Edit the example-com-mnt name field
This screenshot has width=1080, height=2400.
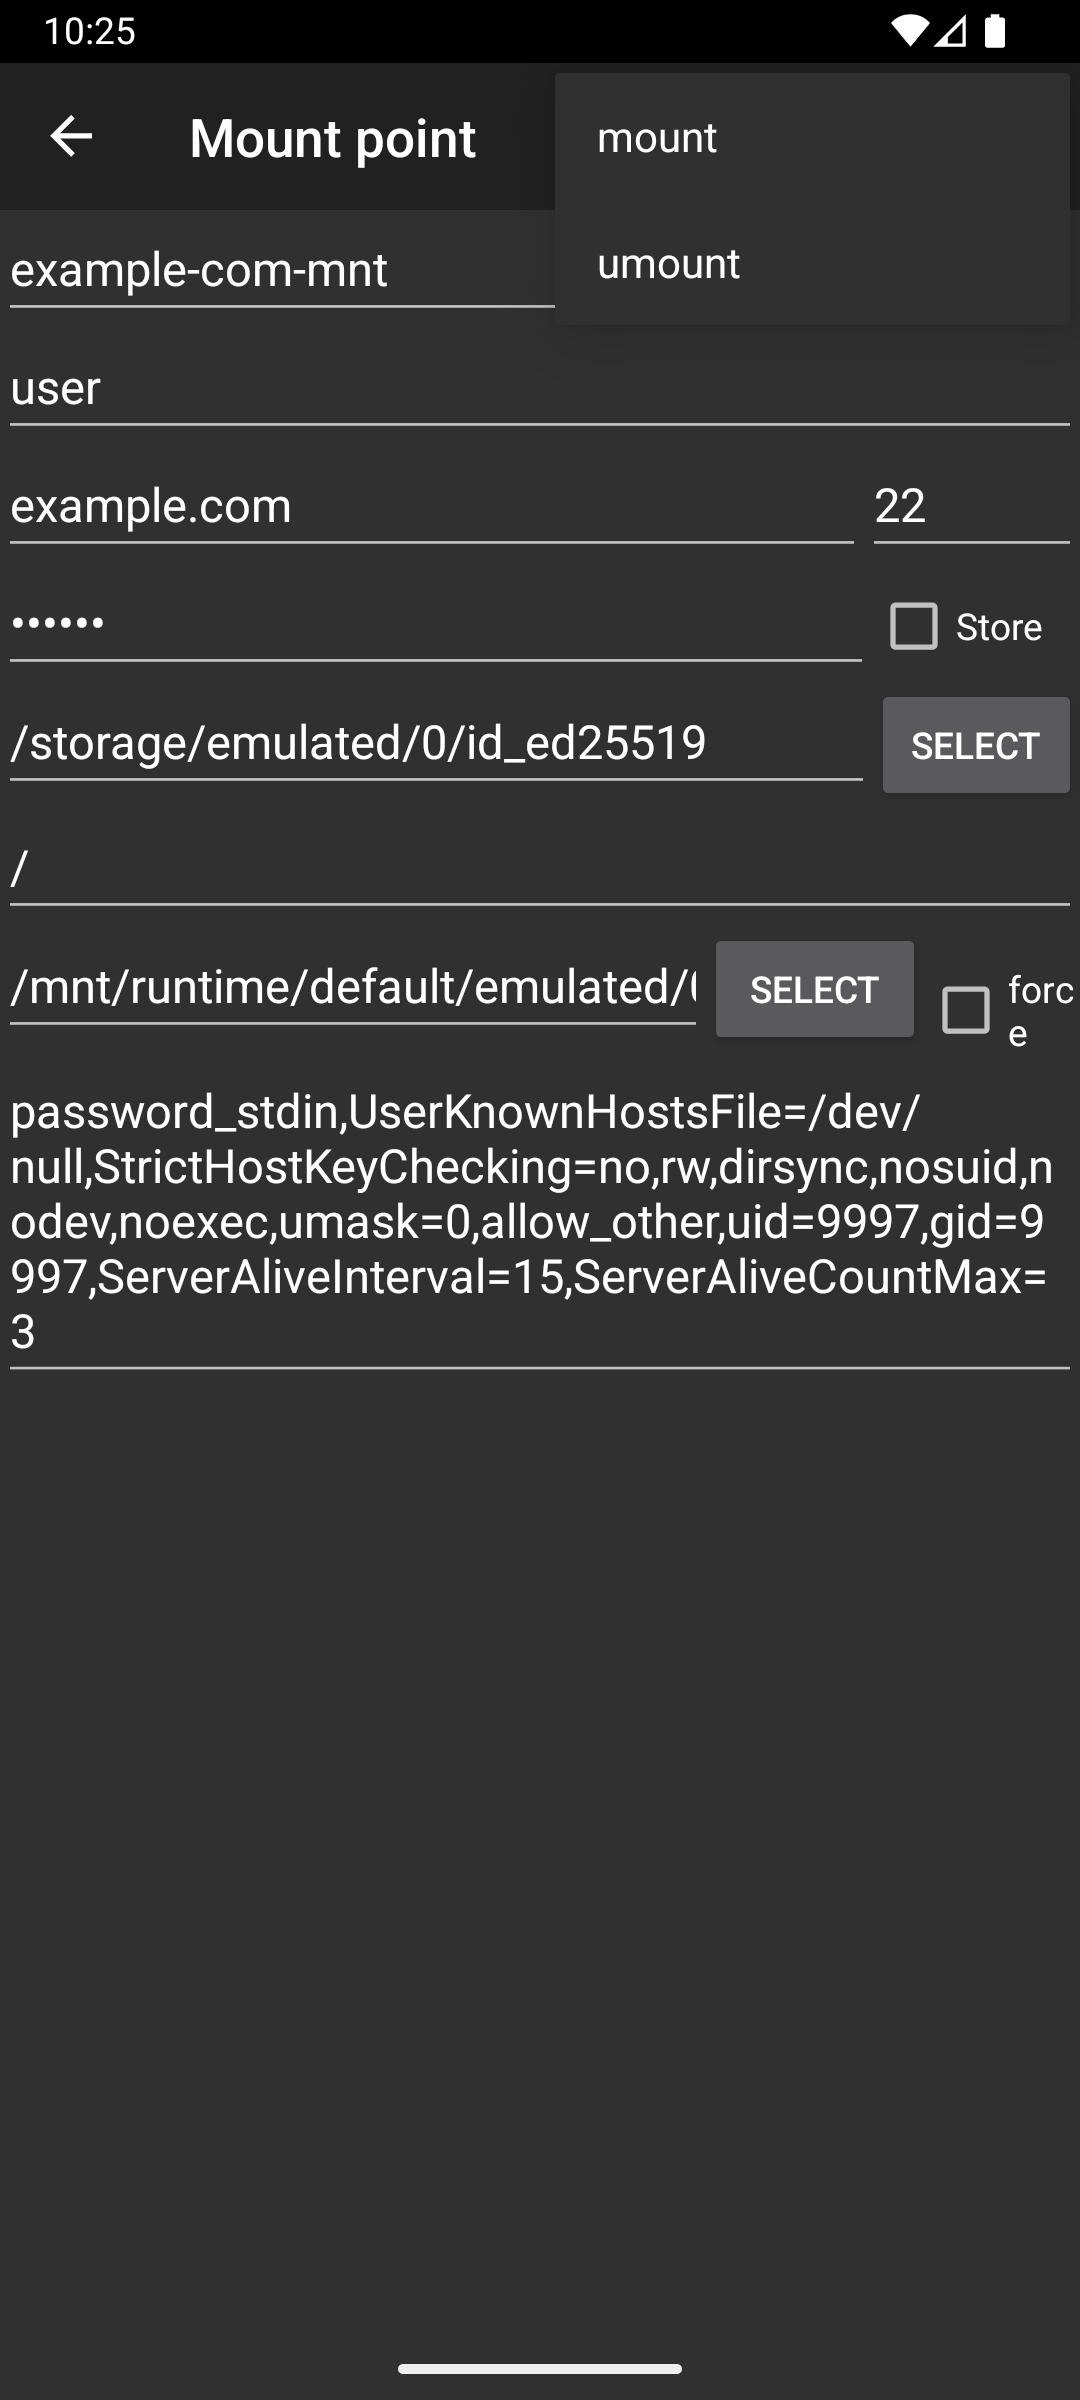click(282, 270)
